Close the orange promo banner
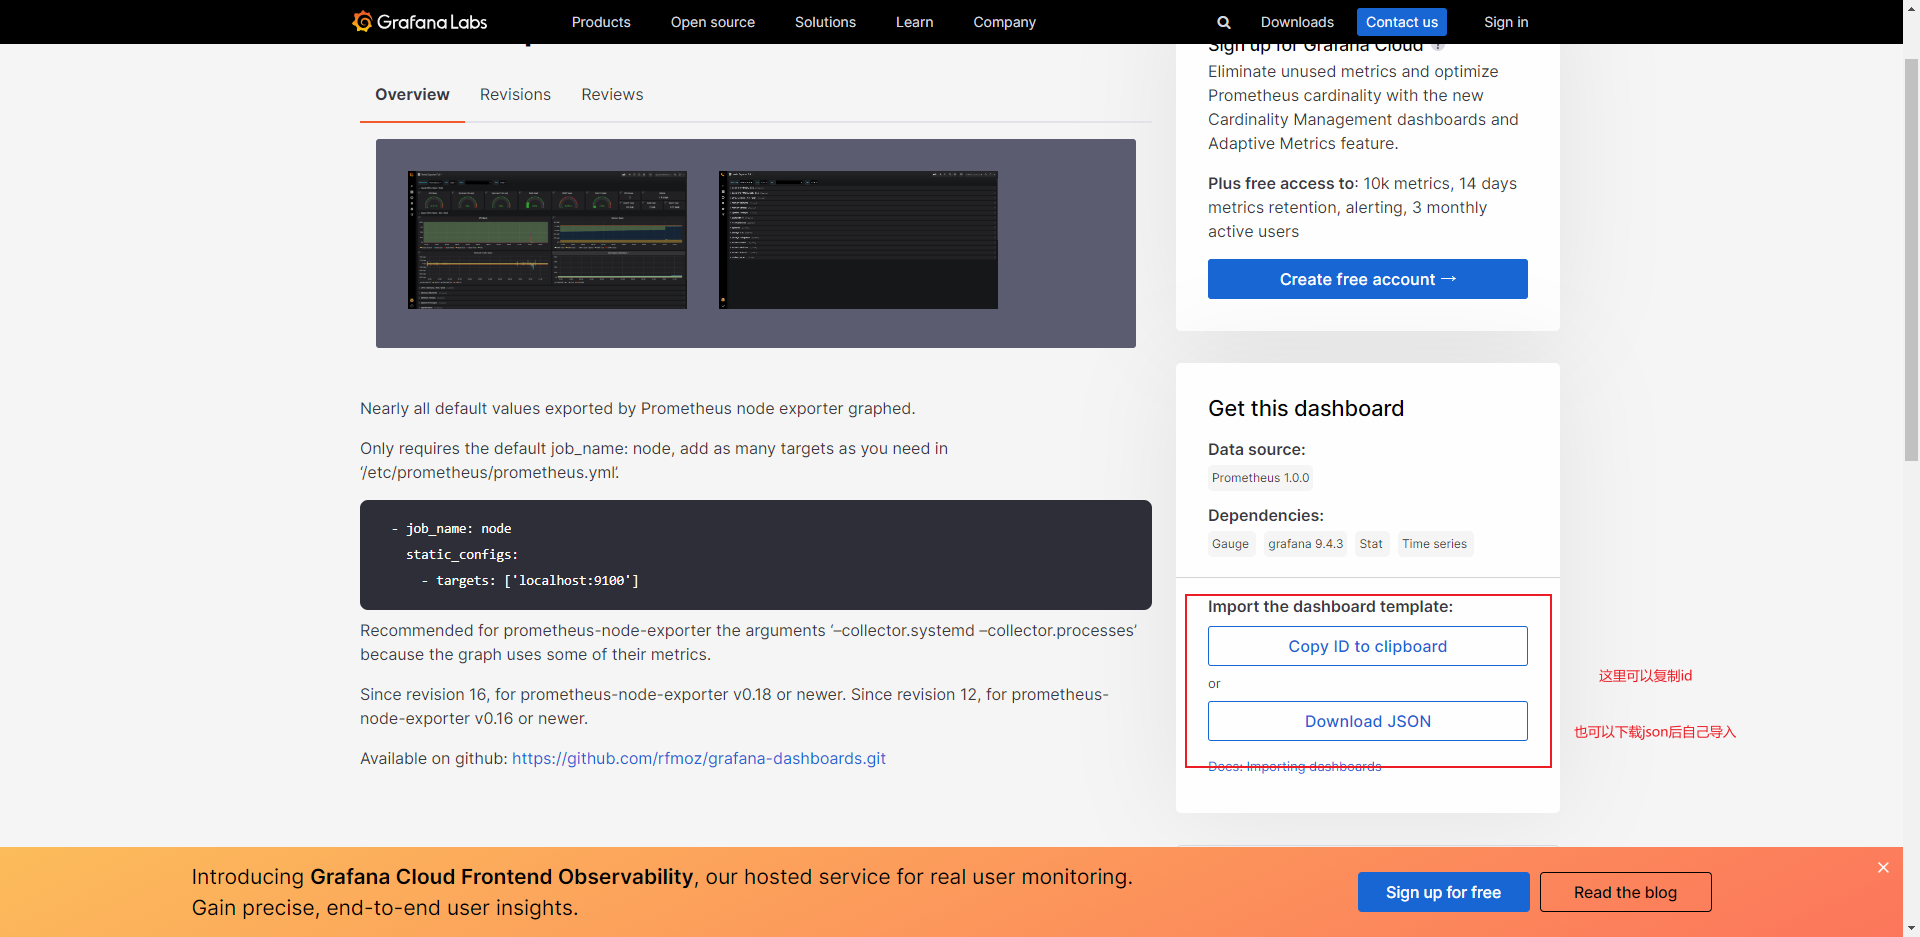 (1883, 867)
